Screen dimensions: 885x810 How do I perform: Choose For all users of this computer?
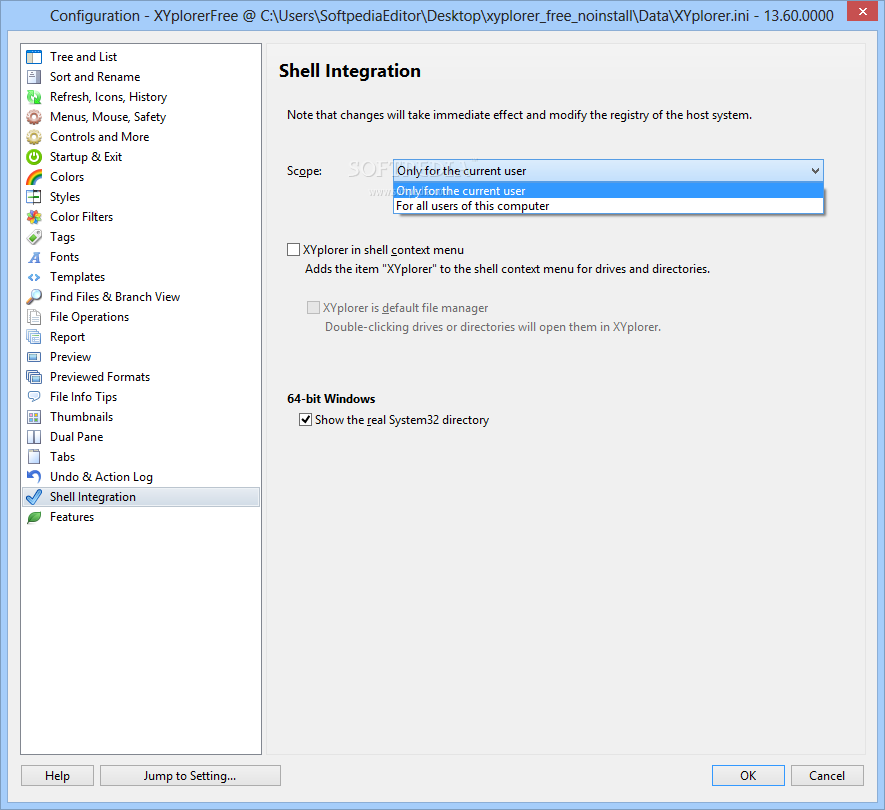608,206
